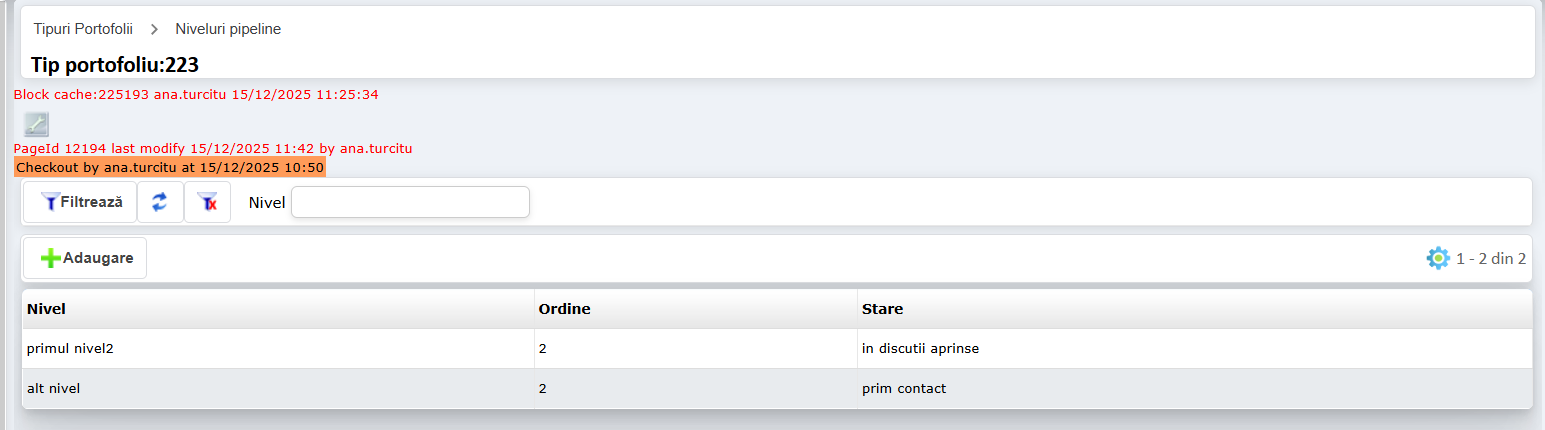Click the Ordine value in 'alt nivel' row
Screen dimensions: 1545x430
click(x=543, y=388)
